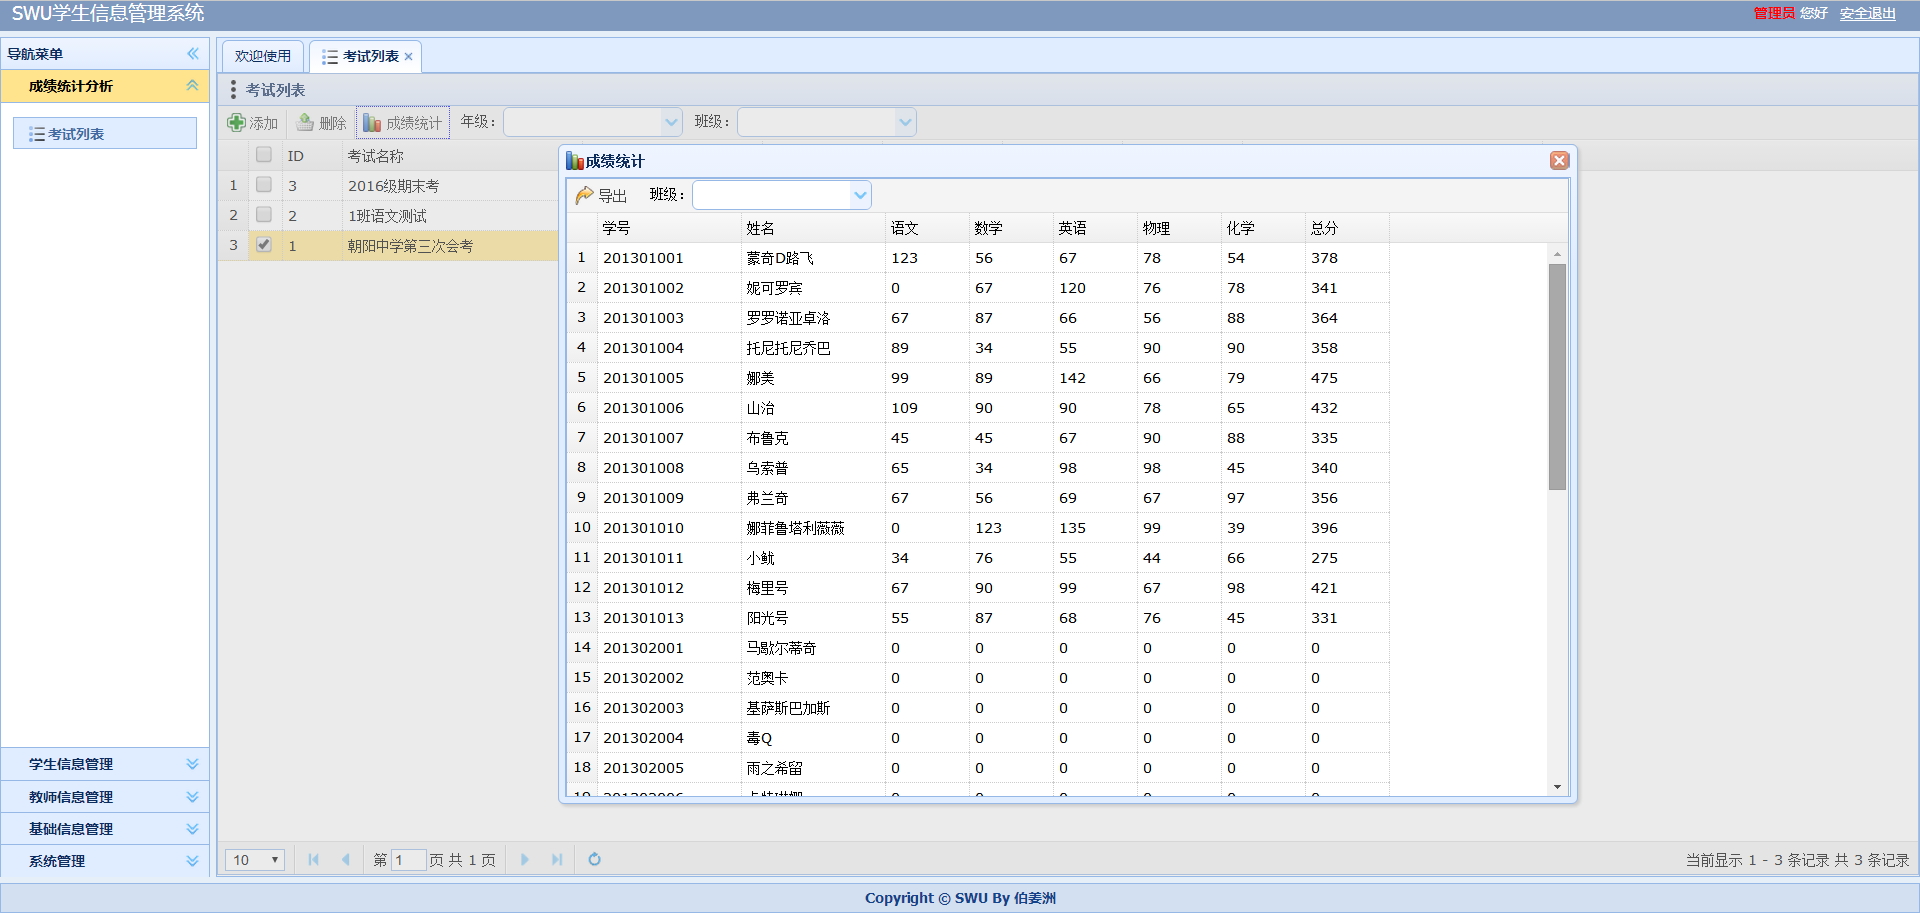
Task: Go to the last page arrow icon
Action: [557, 859]
